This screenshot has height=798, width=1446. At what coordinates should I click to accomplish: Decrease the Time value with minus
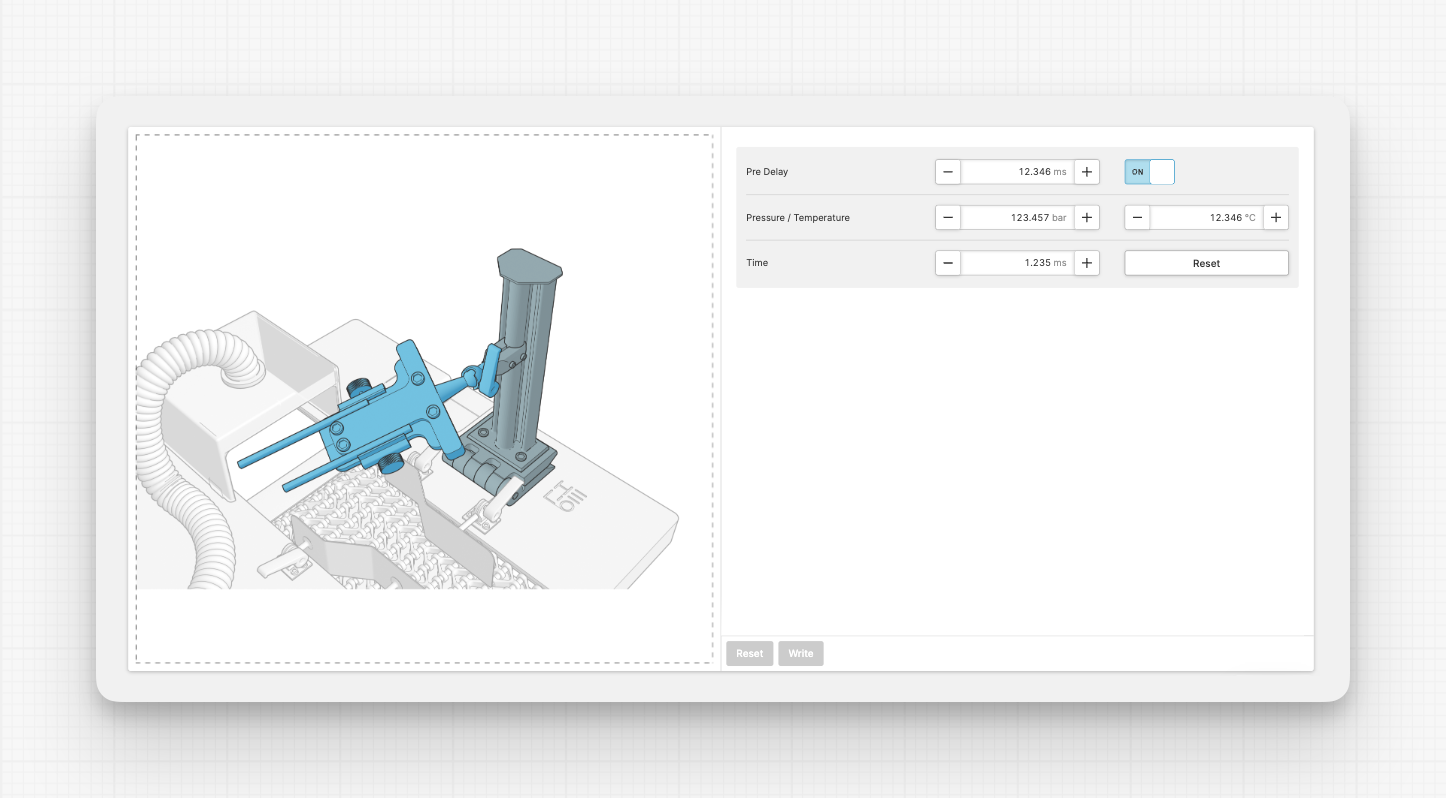(948, 263)
